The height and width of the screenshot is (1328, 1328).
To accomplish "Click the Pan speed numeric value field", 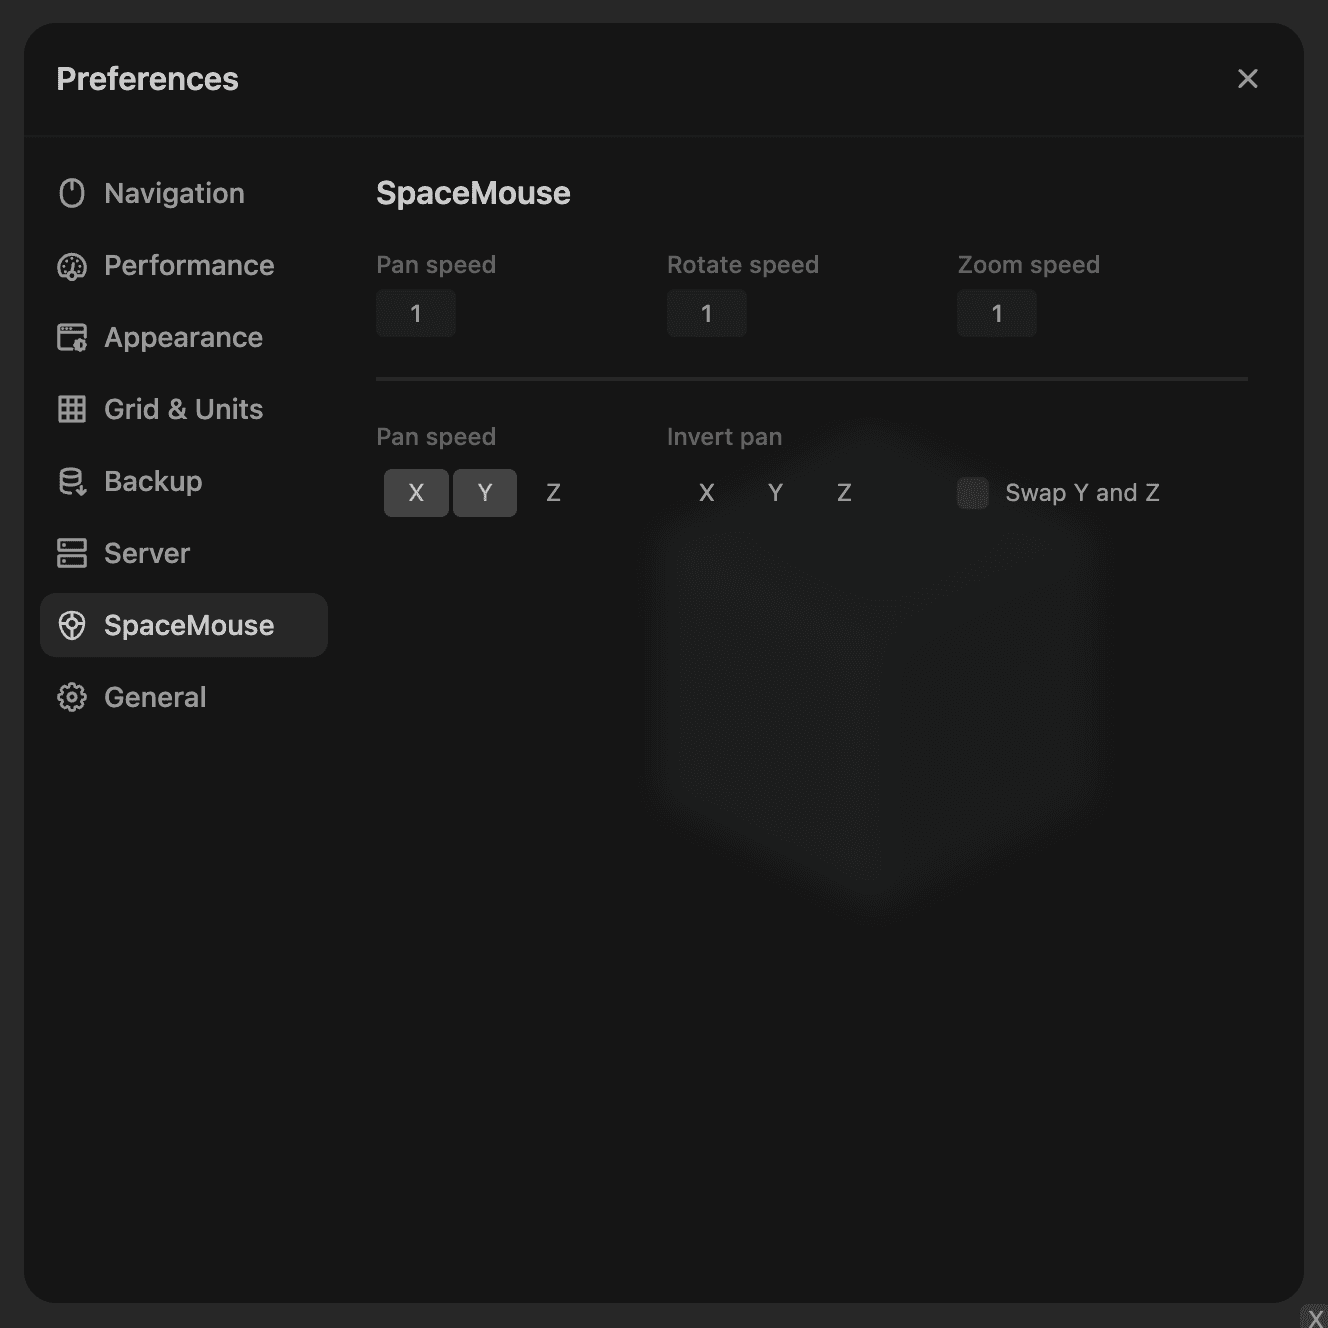I will pos(416,314).
